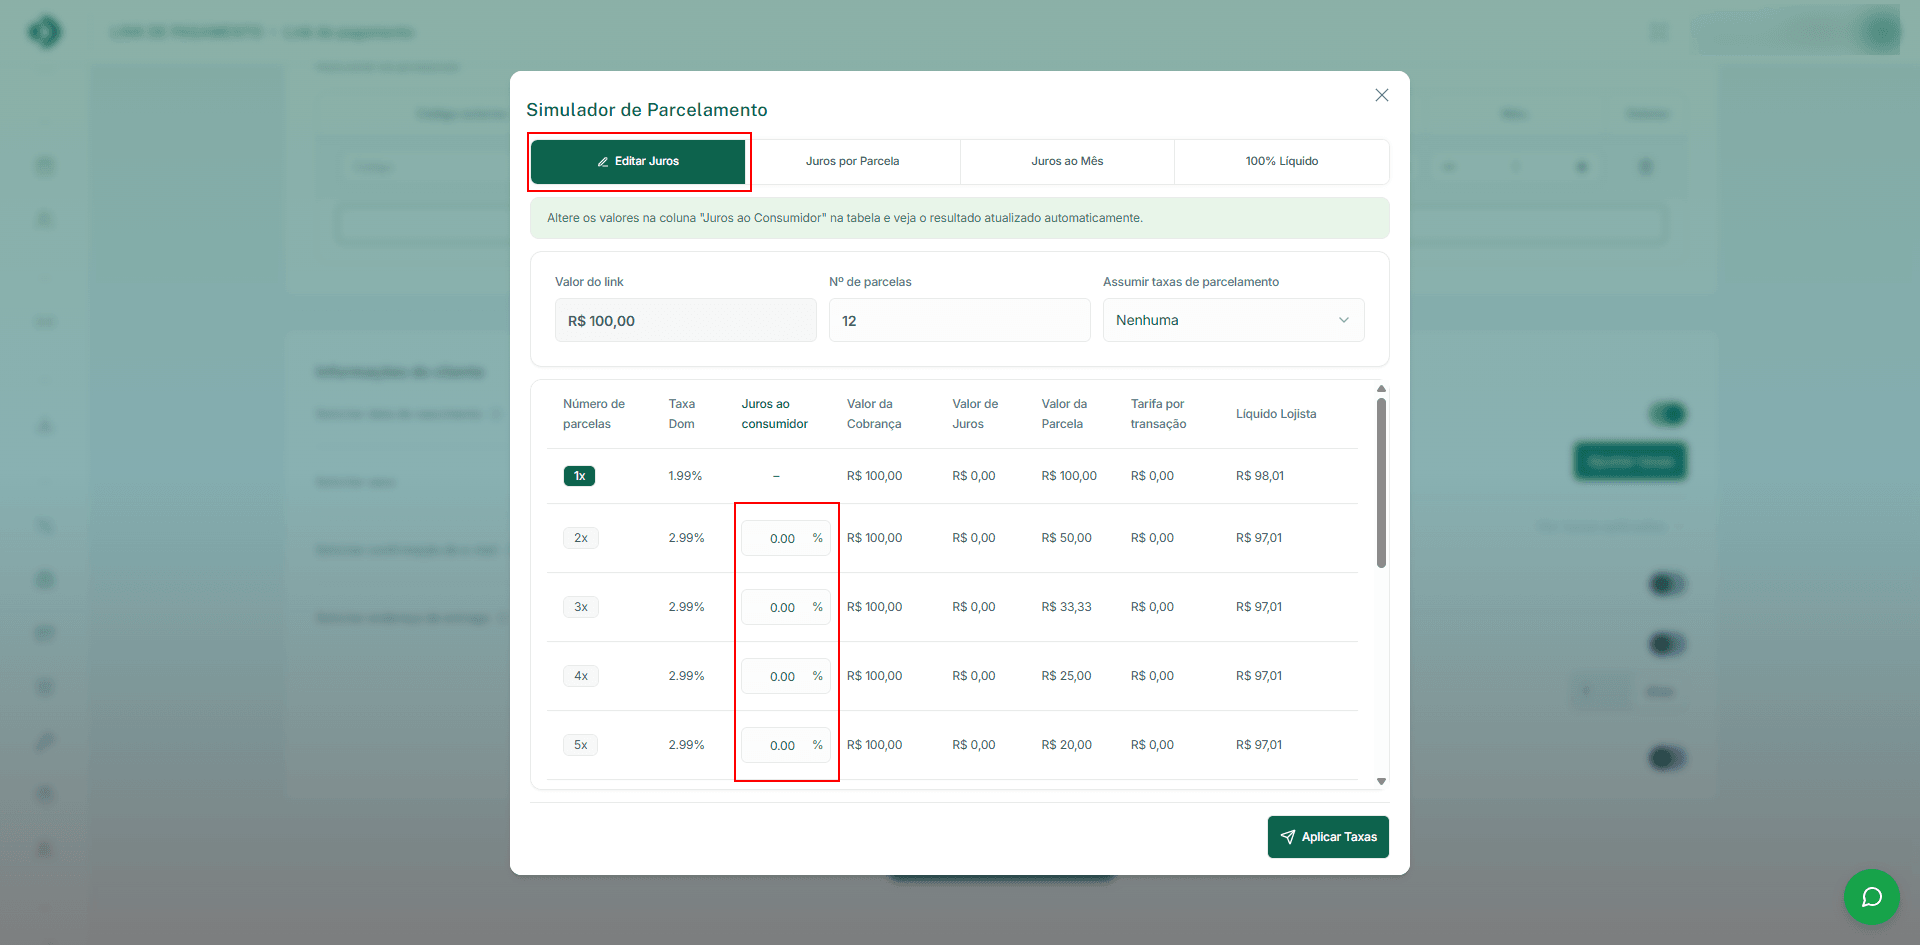Click the table's scroll up arrow
The width and height of the screenshot is (1920, 945).
pos(1381,389)
